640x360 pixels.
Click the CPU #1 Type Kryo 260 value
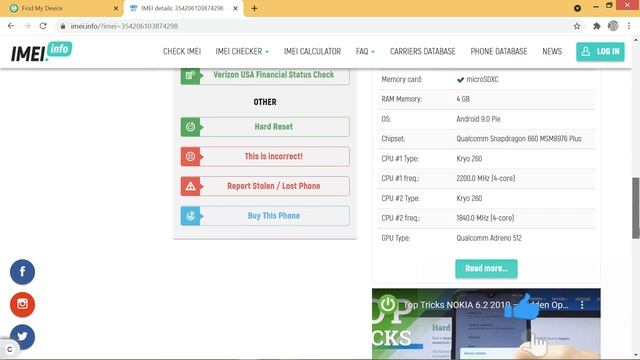pyautogui.click(x=469, y=159)
